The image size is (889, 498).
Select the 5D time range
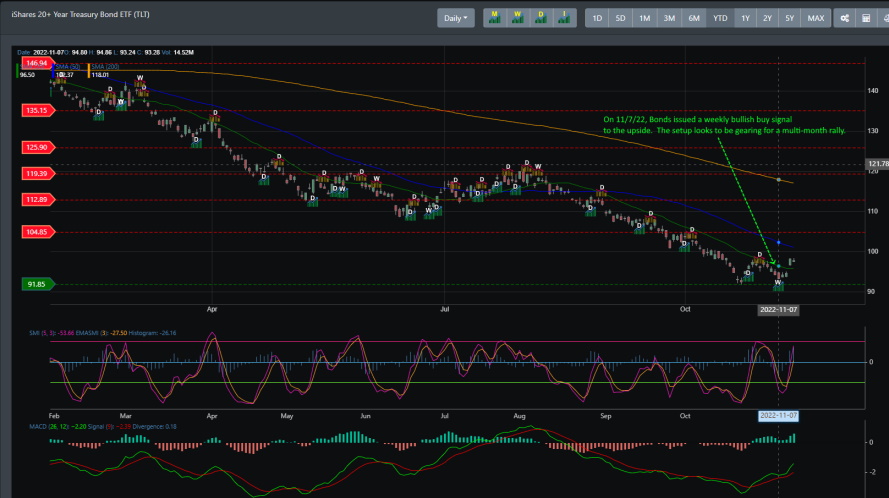(620, 18)
